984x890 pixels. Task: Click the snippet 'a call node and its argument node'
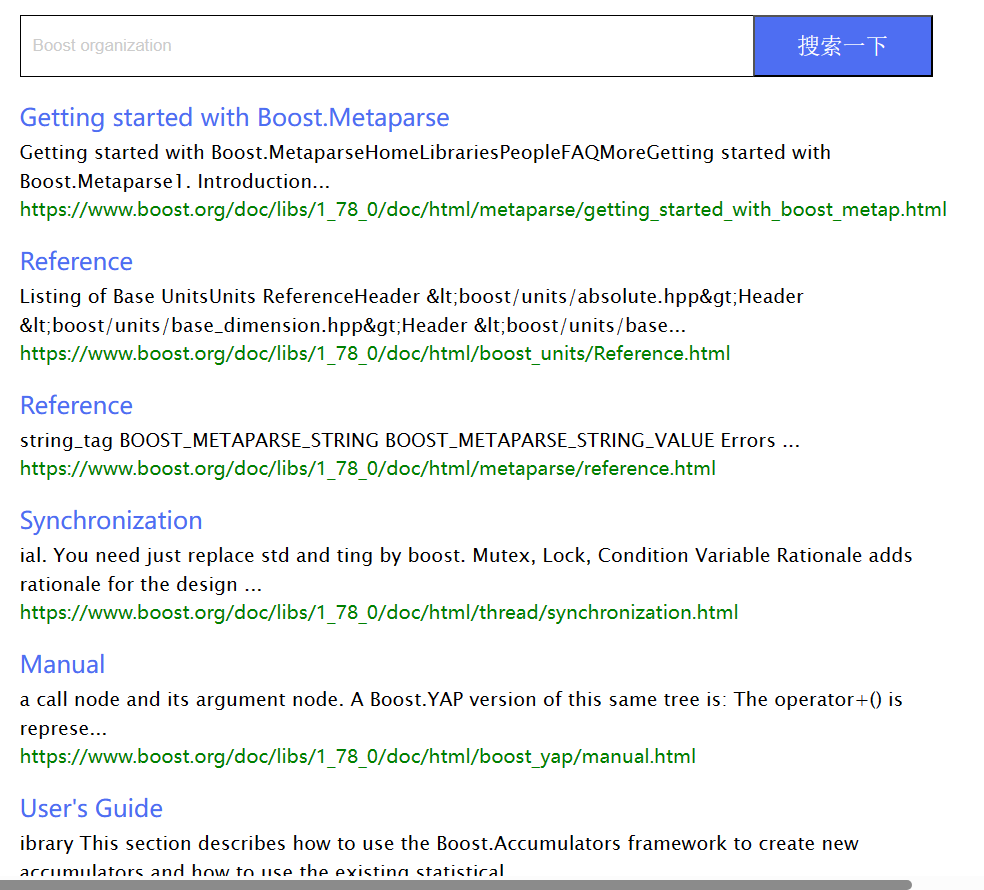click(461, 714)
